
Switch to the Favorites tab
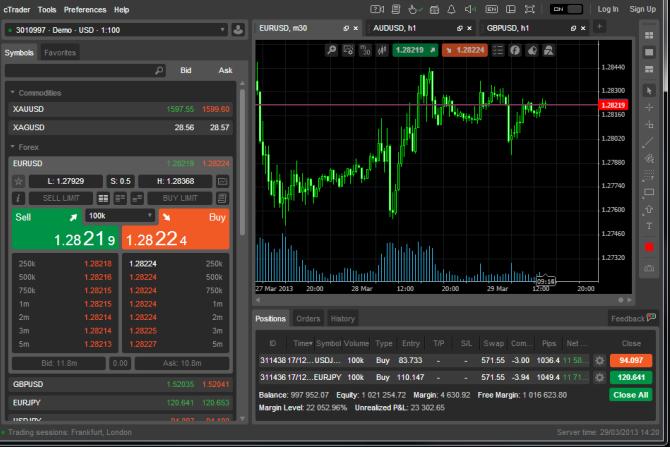60,53
